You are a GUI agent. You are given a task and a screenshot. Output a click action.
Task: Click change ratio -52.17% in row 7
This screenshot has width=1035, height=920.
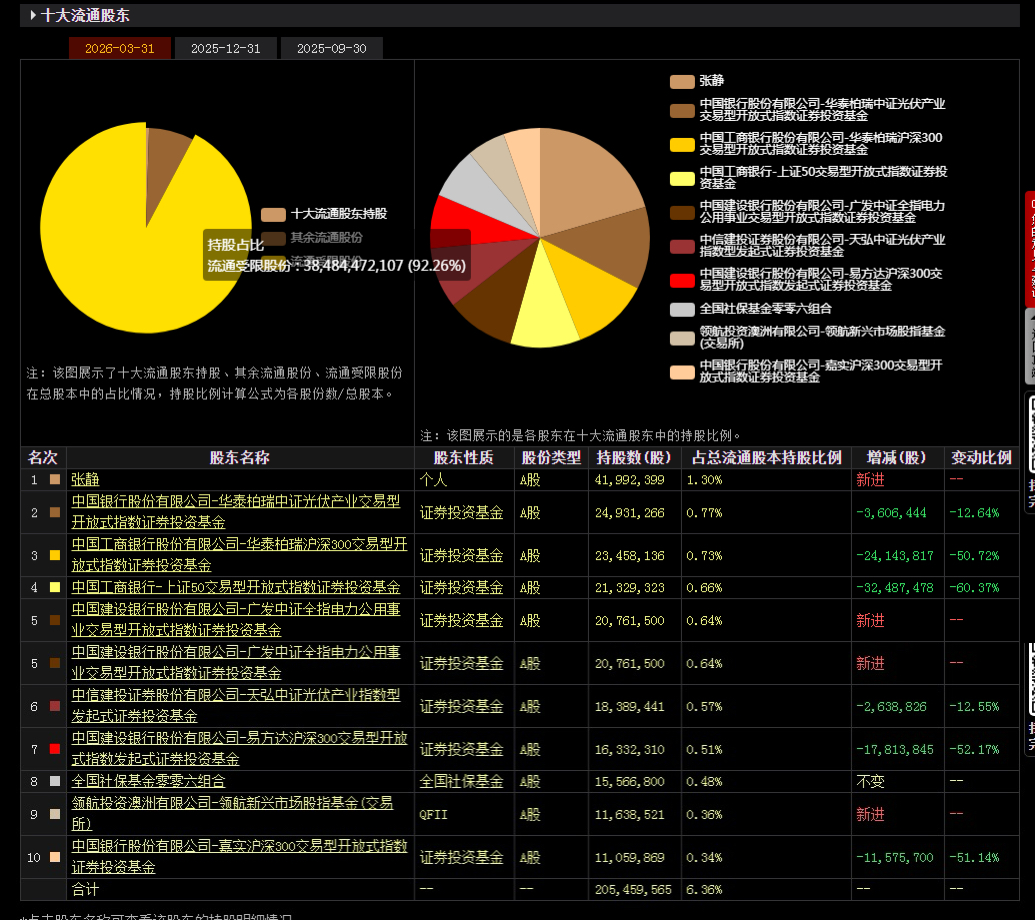pyautogui.click(x=974, y=749)
